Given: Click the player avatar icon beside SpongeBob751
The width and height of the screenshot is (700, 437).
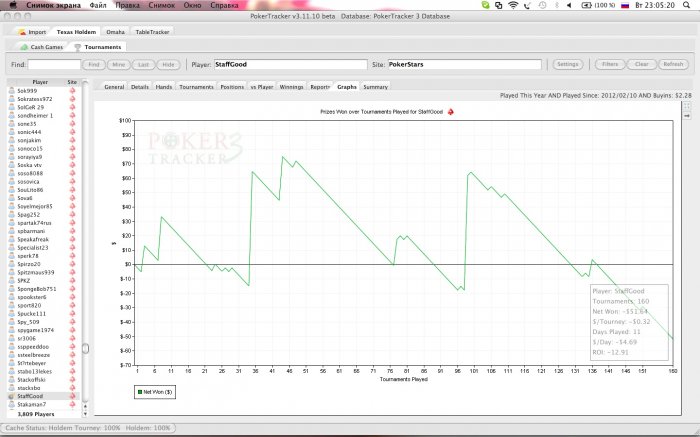Looking at the screenshot, I should tap(12, 289).
